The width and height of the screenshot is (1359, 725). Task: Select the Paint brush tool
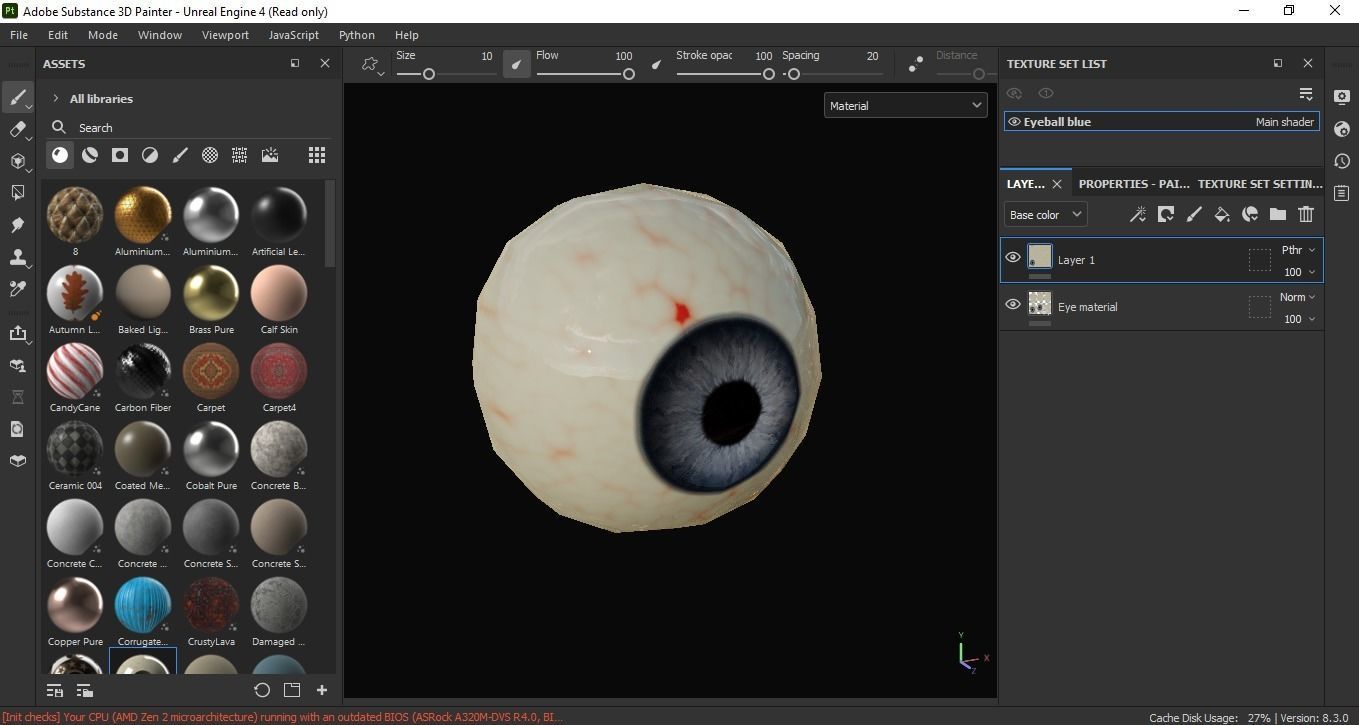tap(17, 97)
